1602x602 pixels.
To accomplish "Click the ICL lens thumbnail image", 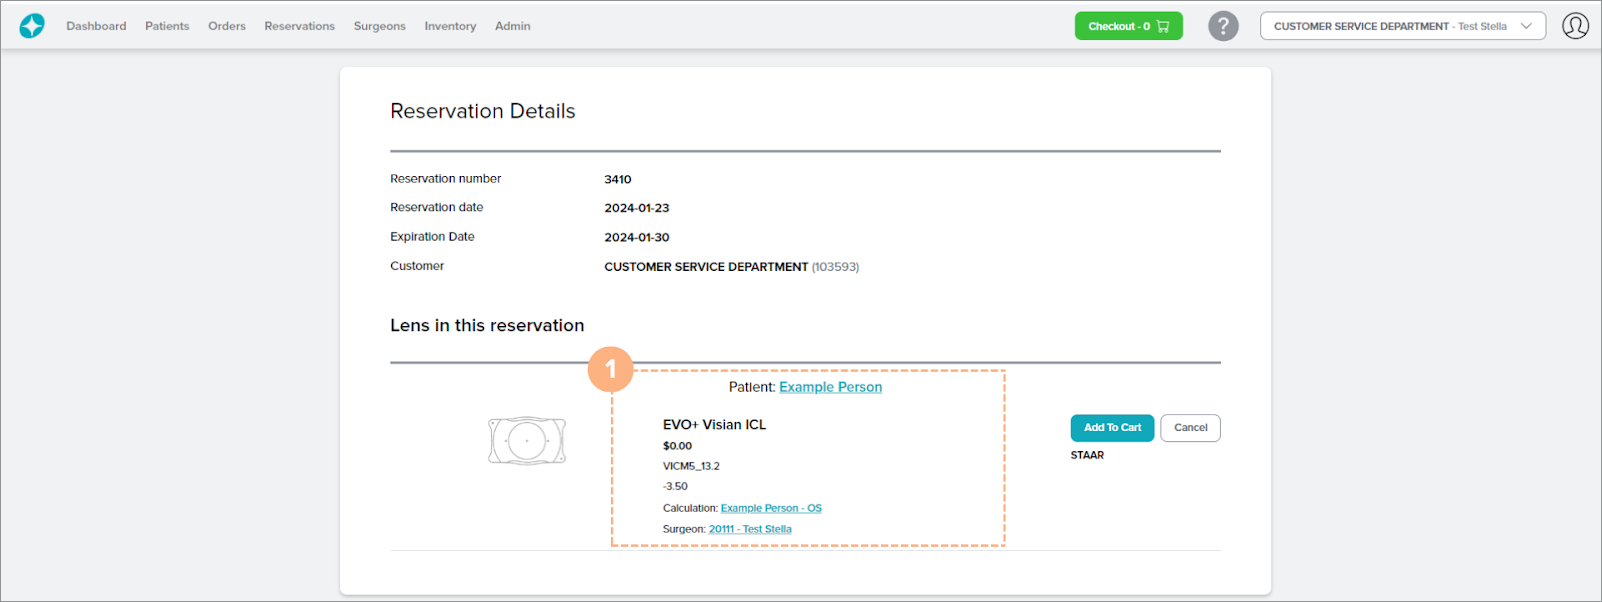I will coord(527,440).
